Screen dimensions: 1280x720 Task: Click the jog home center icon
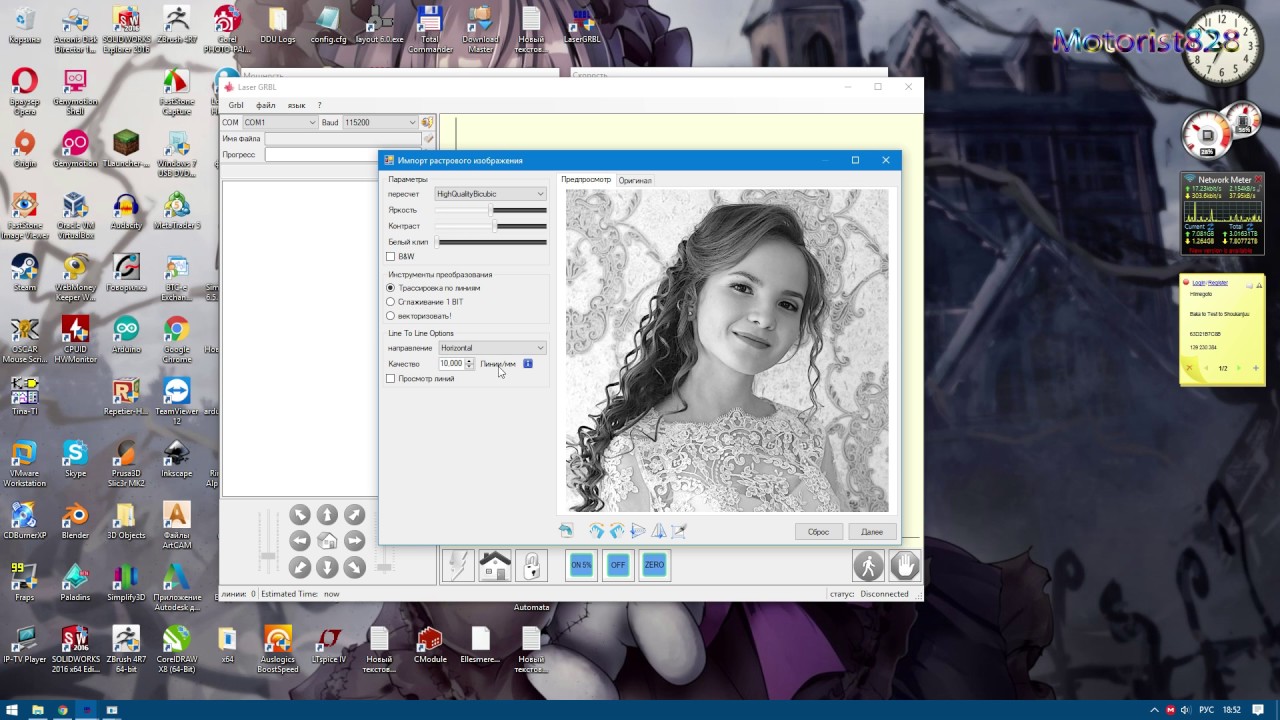[327, 541]
